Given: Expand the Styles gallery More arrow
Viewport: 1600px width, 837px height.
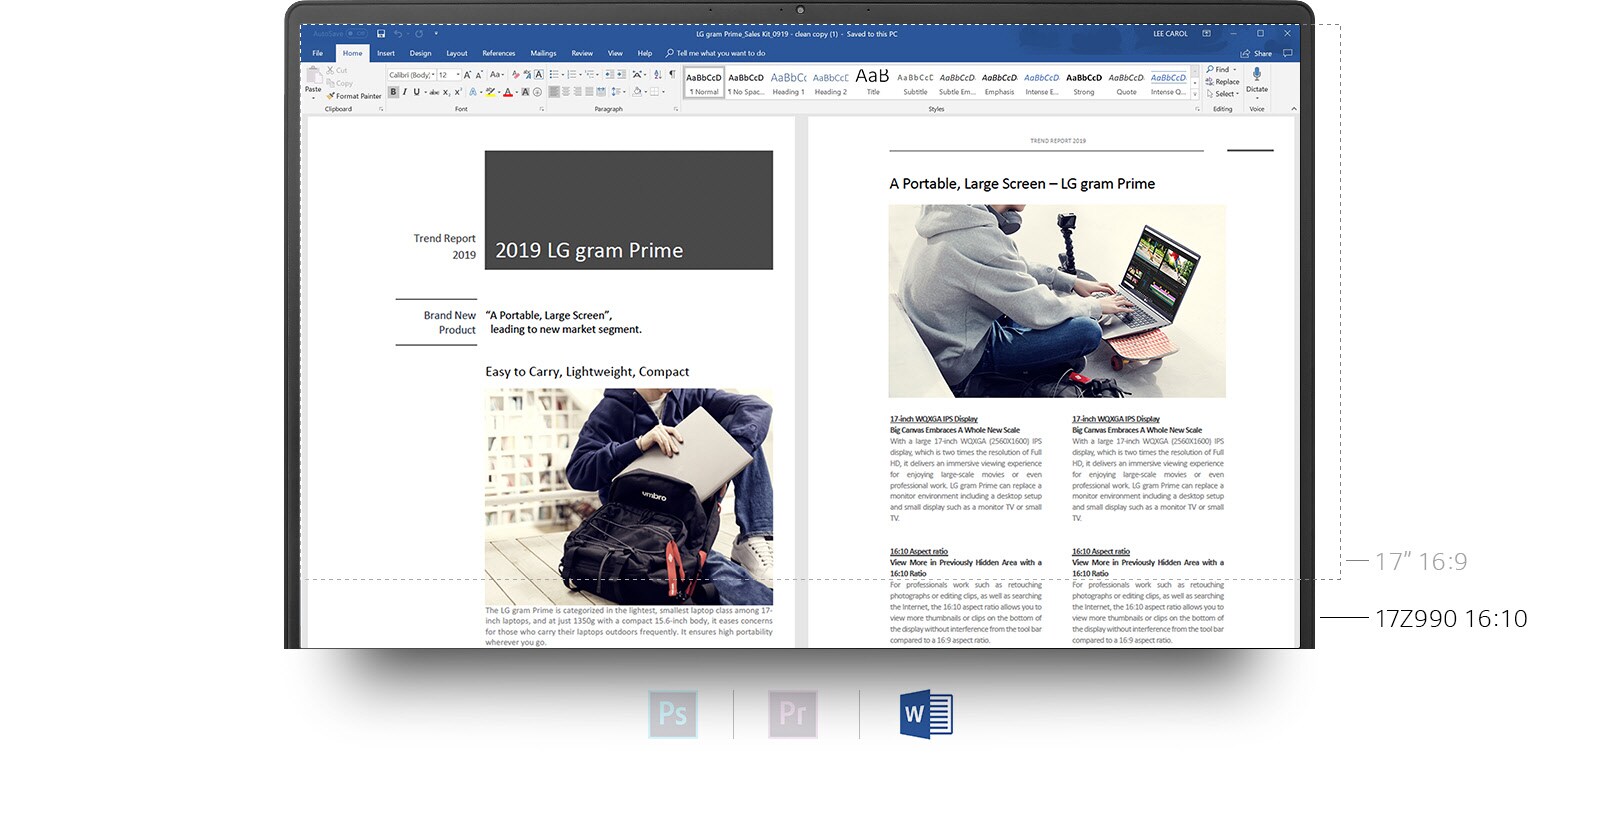Looking at the screenshot, I should 1195,94.
